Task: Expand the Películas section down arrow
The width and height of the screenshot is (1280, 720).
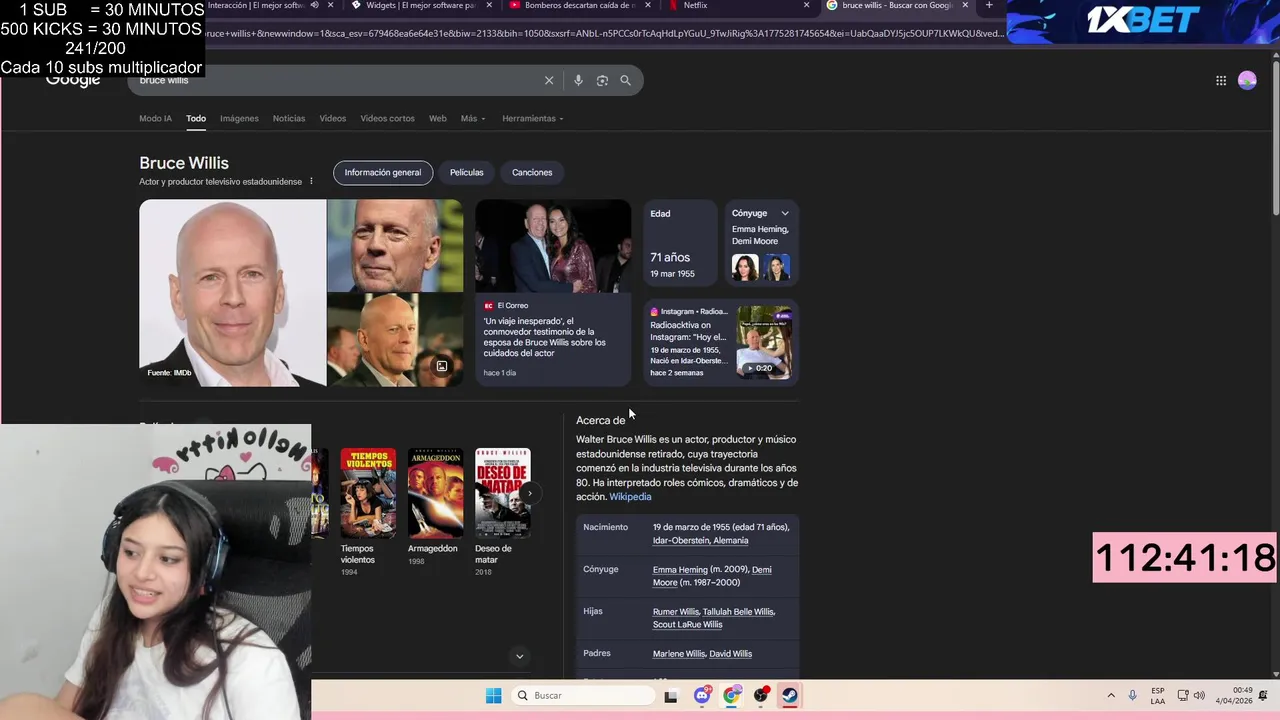Action: pyautogui.click(x=519, y=656)
